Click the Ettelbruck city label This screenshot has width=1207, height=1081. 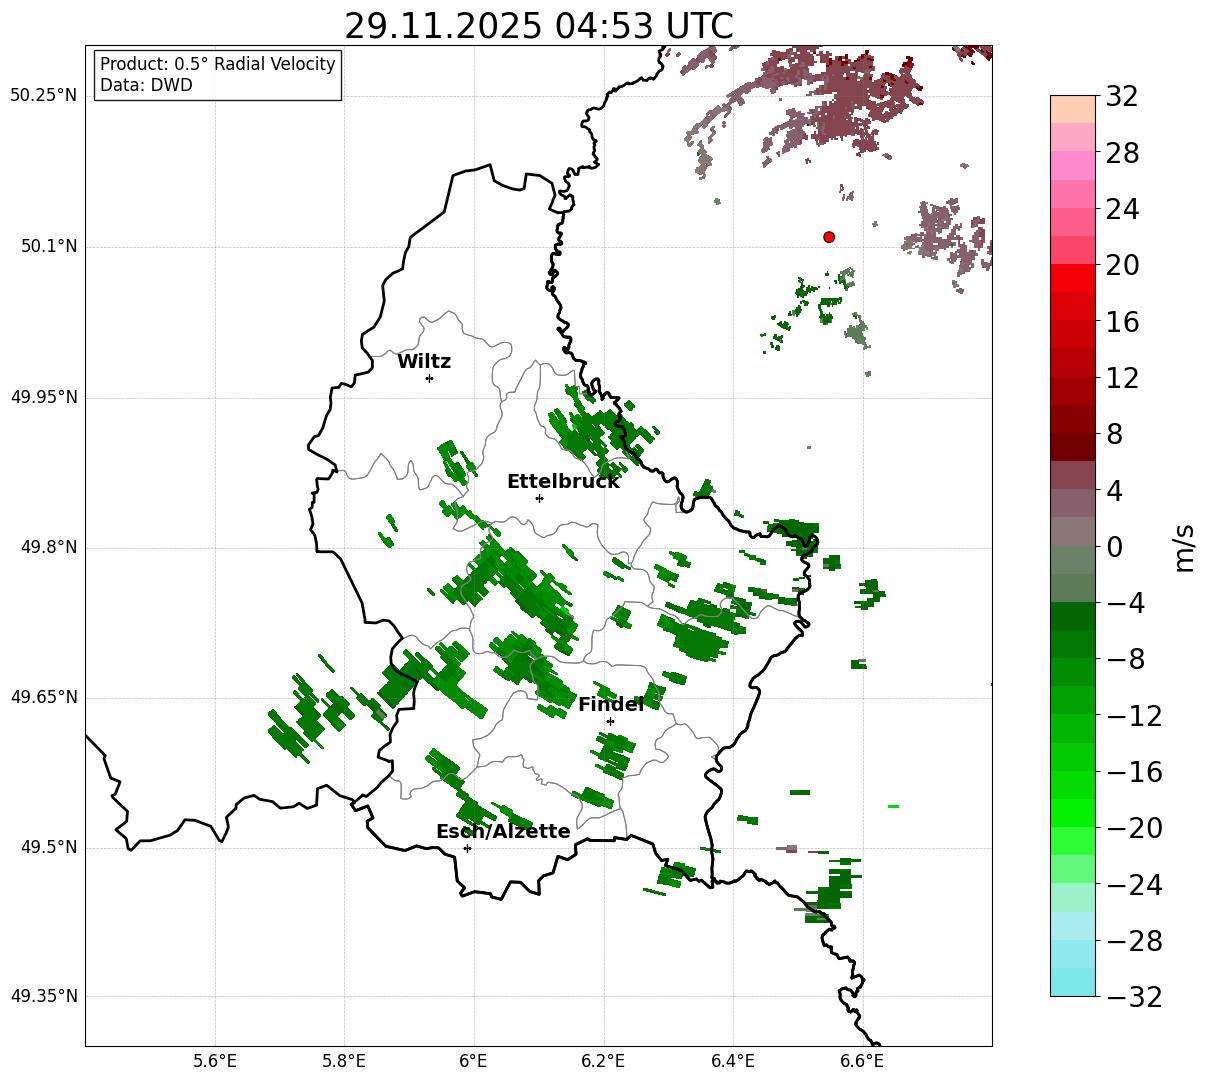click(563, 482)
